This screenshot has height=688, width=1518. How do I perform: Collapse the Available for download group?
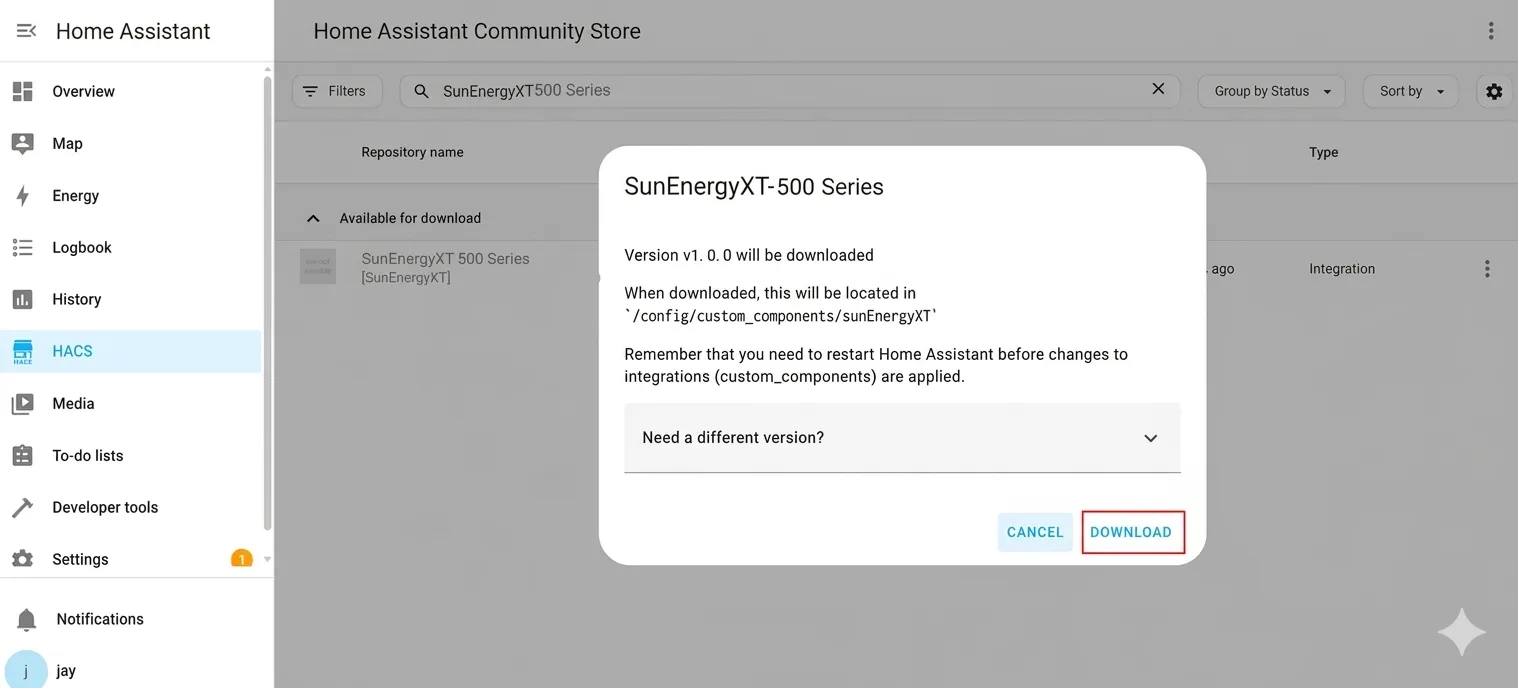point(313,218)
